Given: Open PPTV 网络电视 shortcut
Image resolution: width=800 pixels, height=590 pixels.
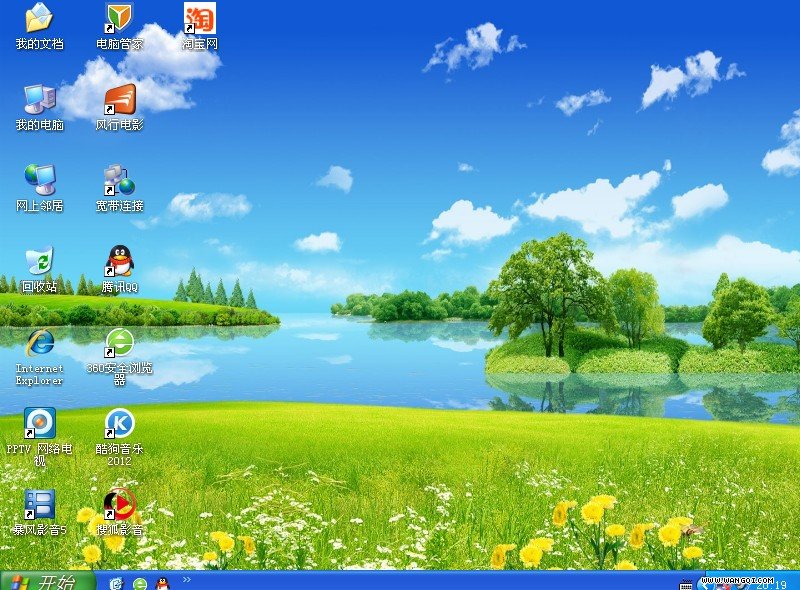Looking at the screenshot, I should pos(39,424).
